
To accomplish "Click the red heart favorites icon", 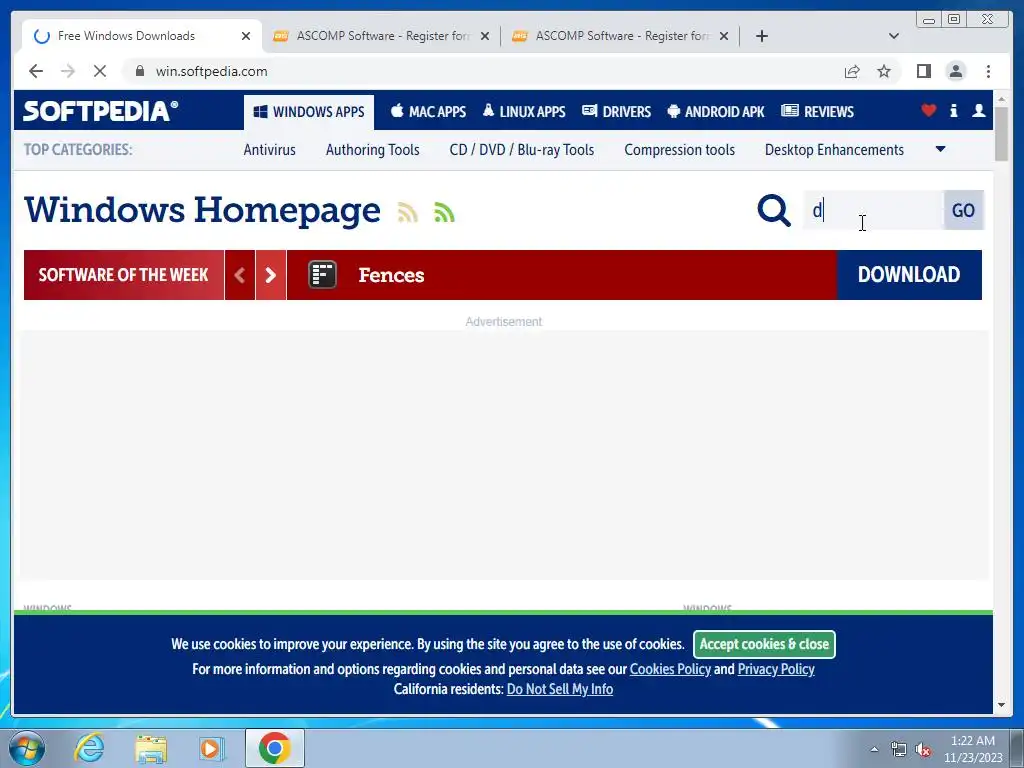I will 929,110.
